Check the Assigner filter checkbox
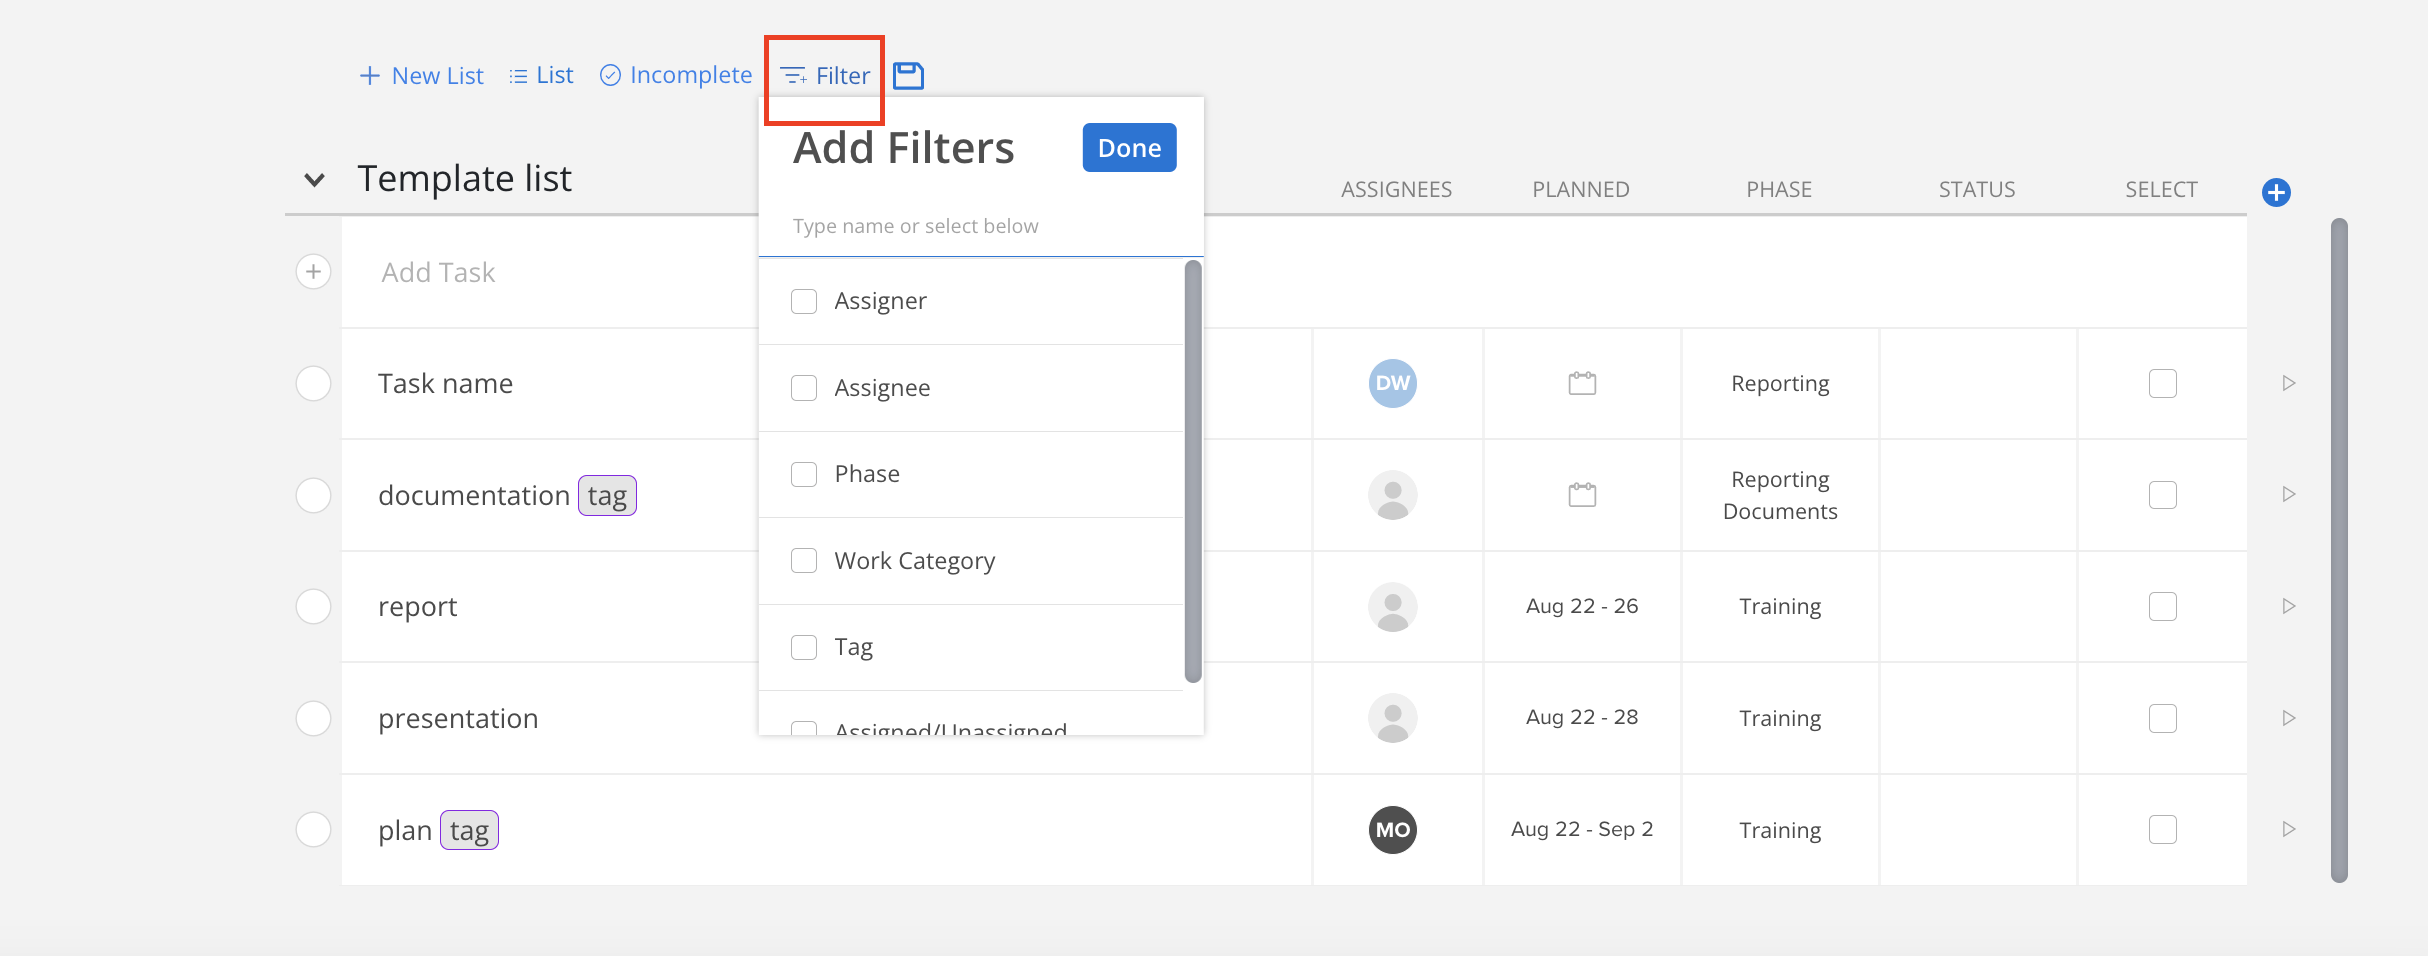 [x=804, y=301]
